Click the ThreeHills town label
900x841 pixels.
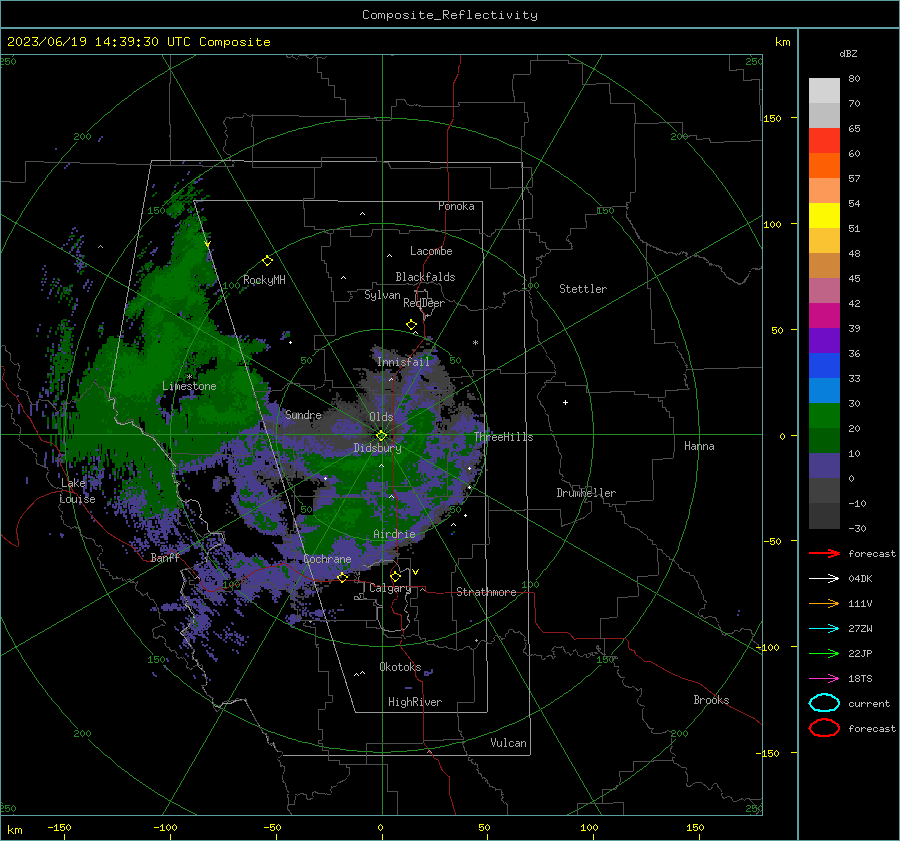click(x=503, y=437)
